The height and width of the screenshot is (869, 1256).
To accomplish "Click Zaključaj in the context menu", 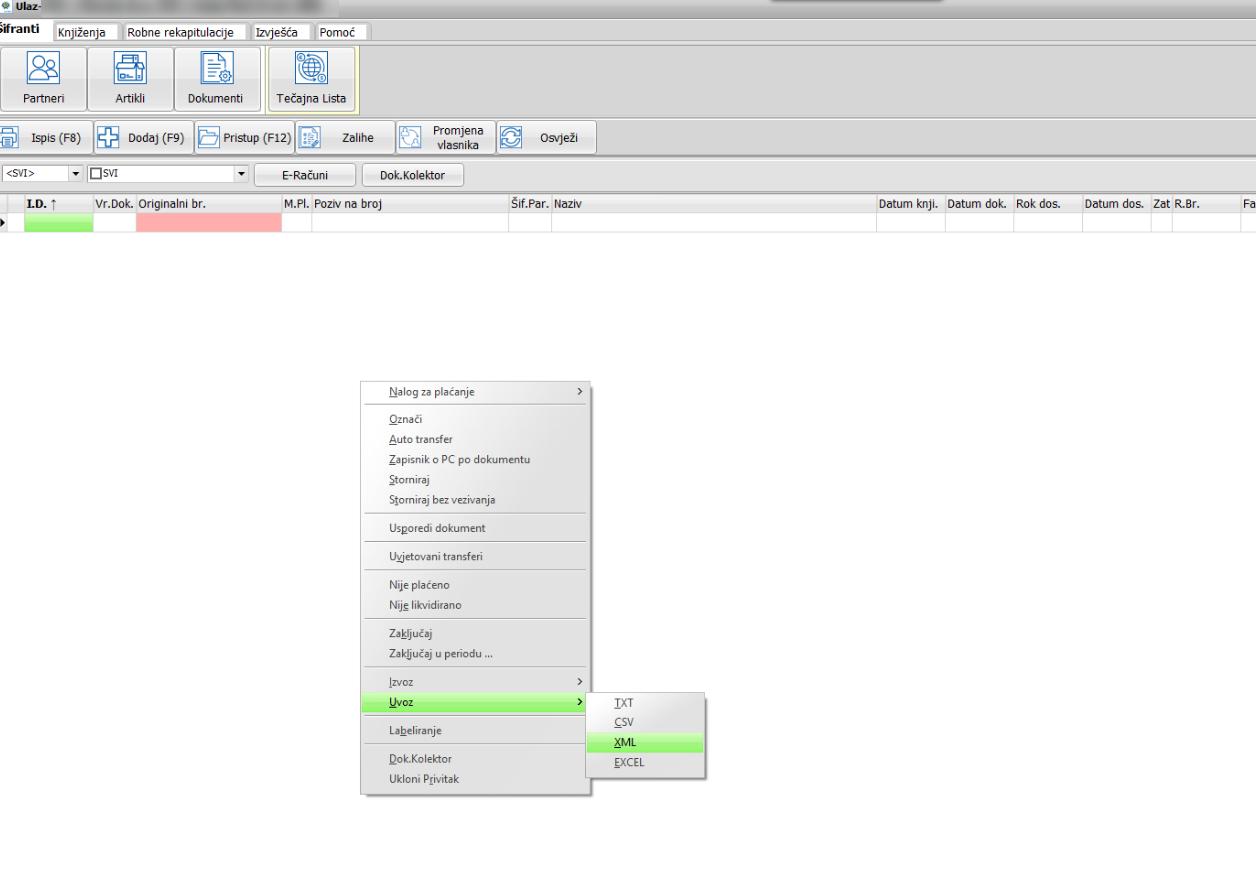I will [x=410, y=633].
